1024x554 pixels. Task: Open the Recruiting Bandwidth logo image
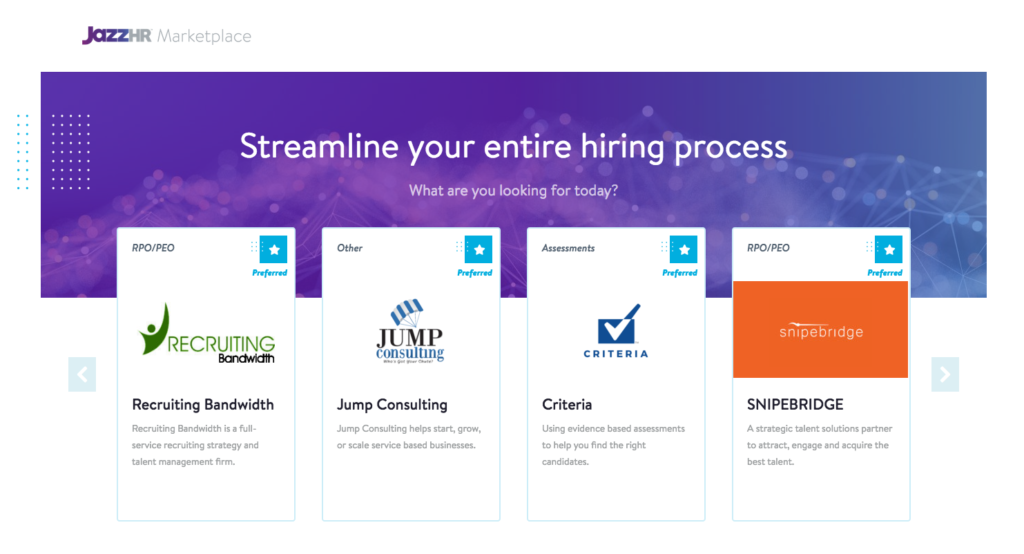click(206, 333)
